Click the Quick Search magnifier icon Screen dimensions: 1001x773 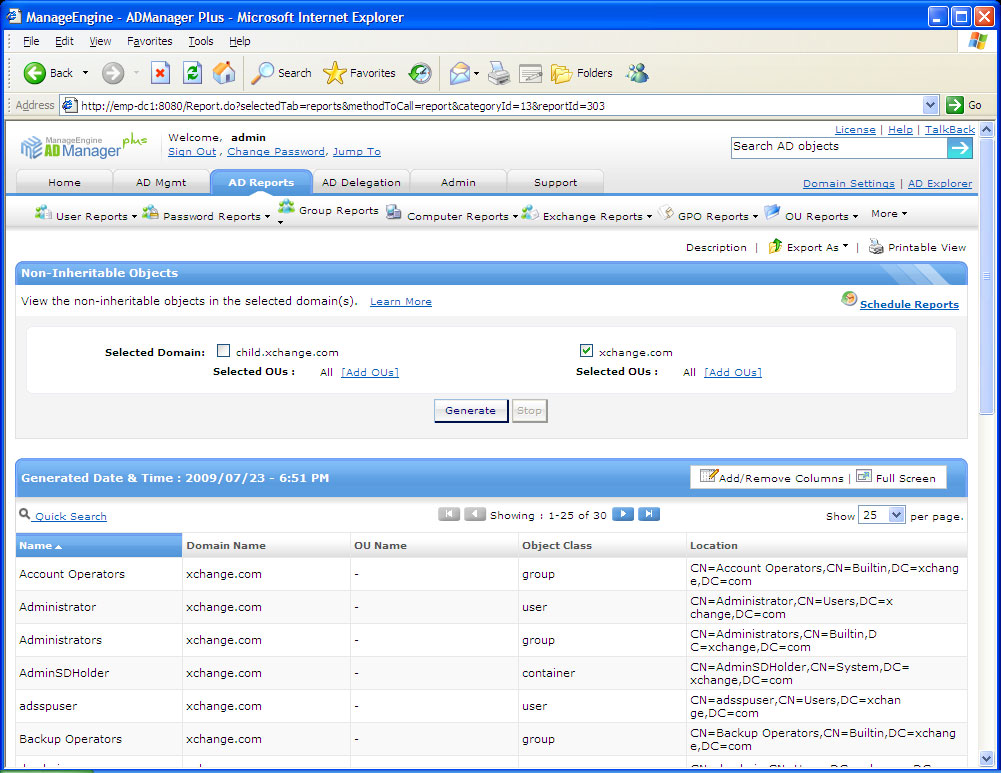[25, 514]
